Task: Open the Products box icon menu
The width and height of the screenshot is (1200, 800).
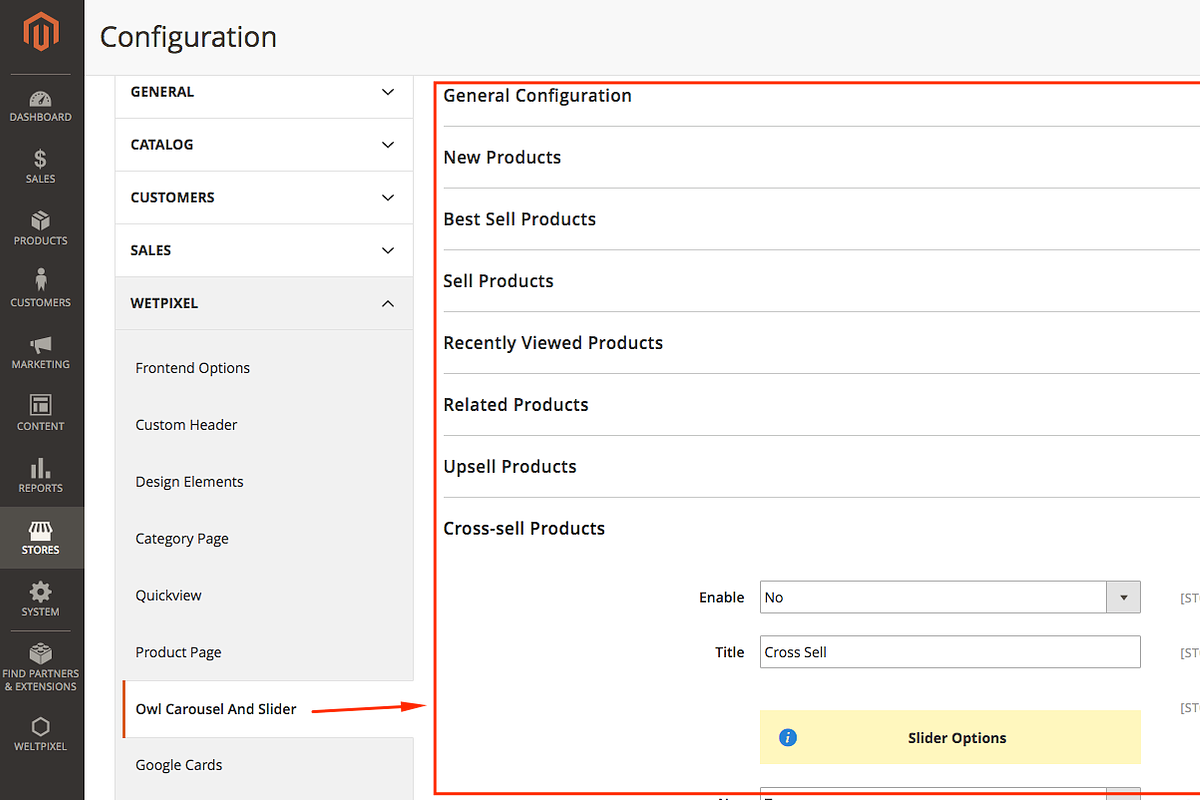Action: 41,229
